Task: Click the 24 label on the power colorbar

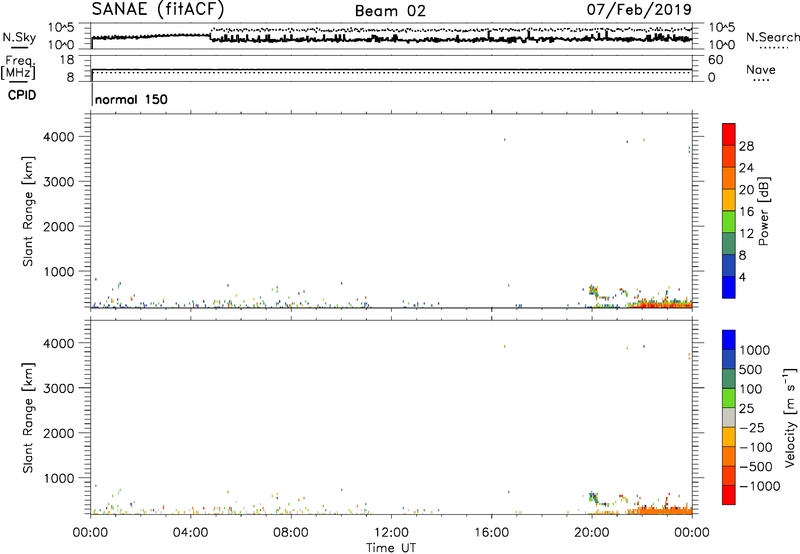Action: point(746,168)
